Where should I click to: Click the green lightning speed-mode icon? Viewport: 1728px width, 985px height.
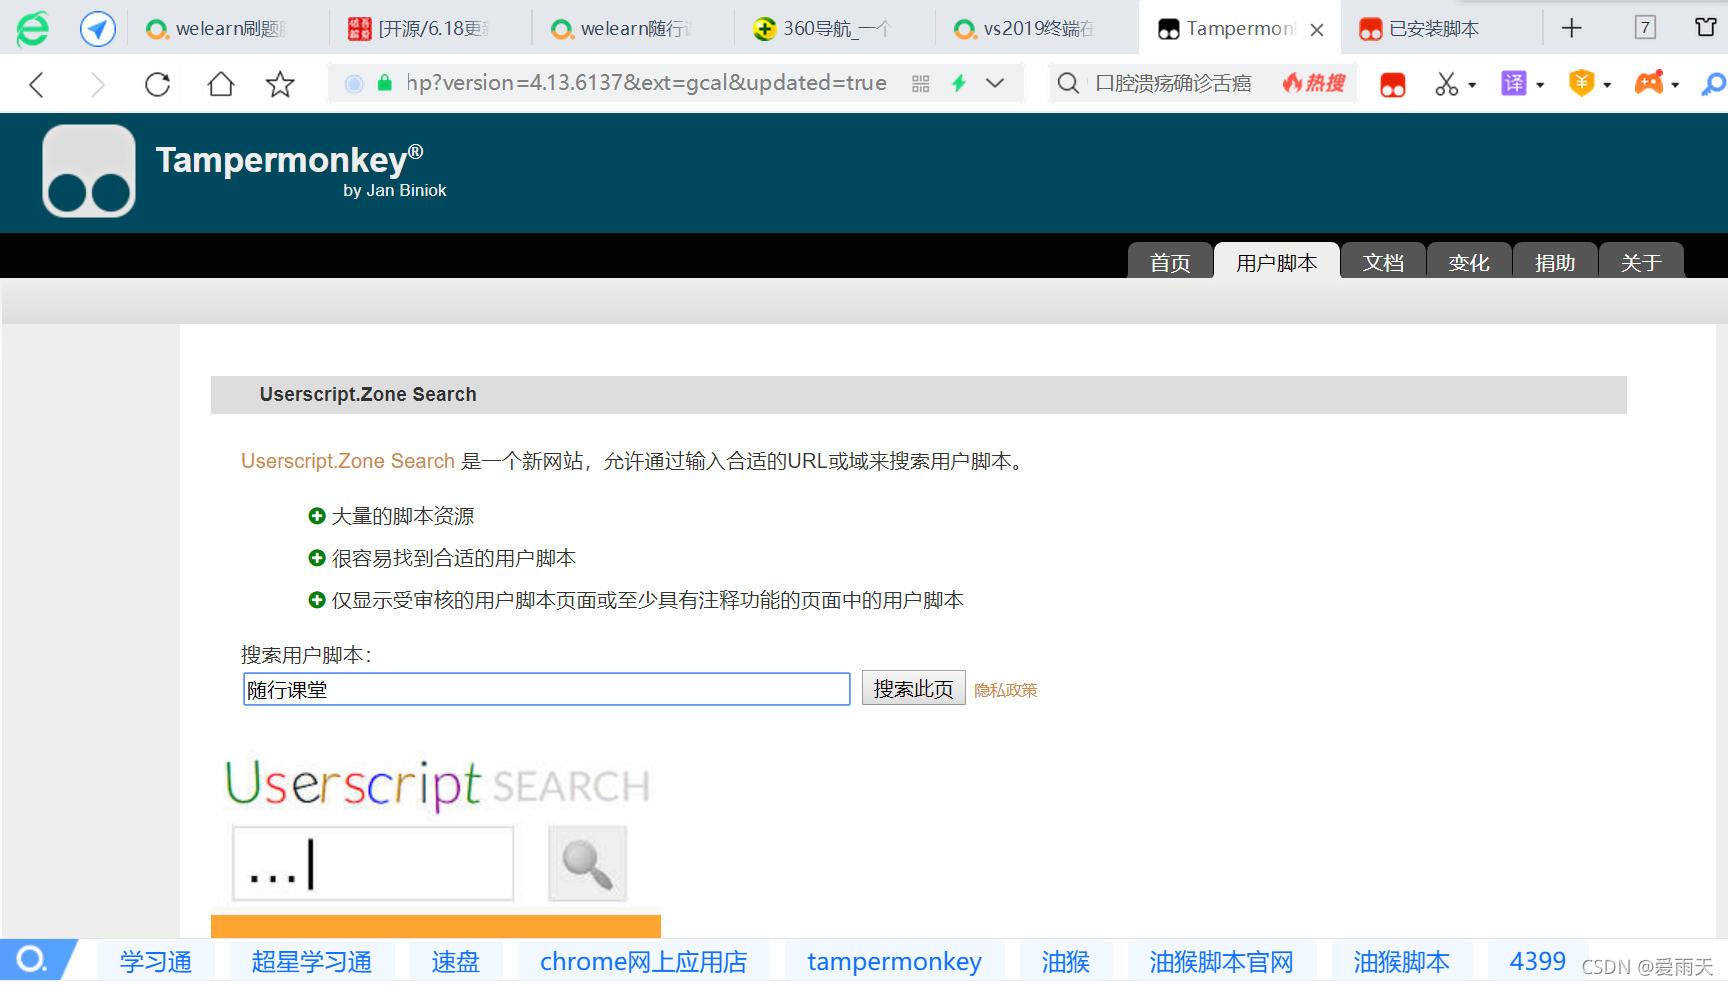click(x=959, y=84)
